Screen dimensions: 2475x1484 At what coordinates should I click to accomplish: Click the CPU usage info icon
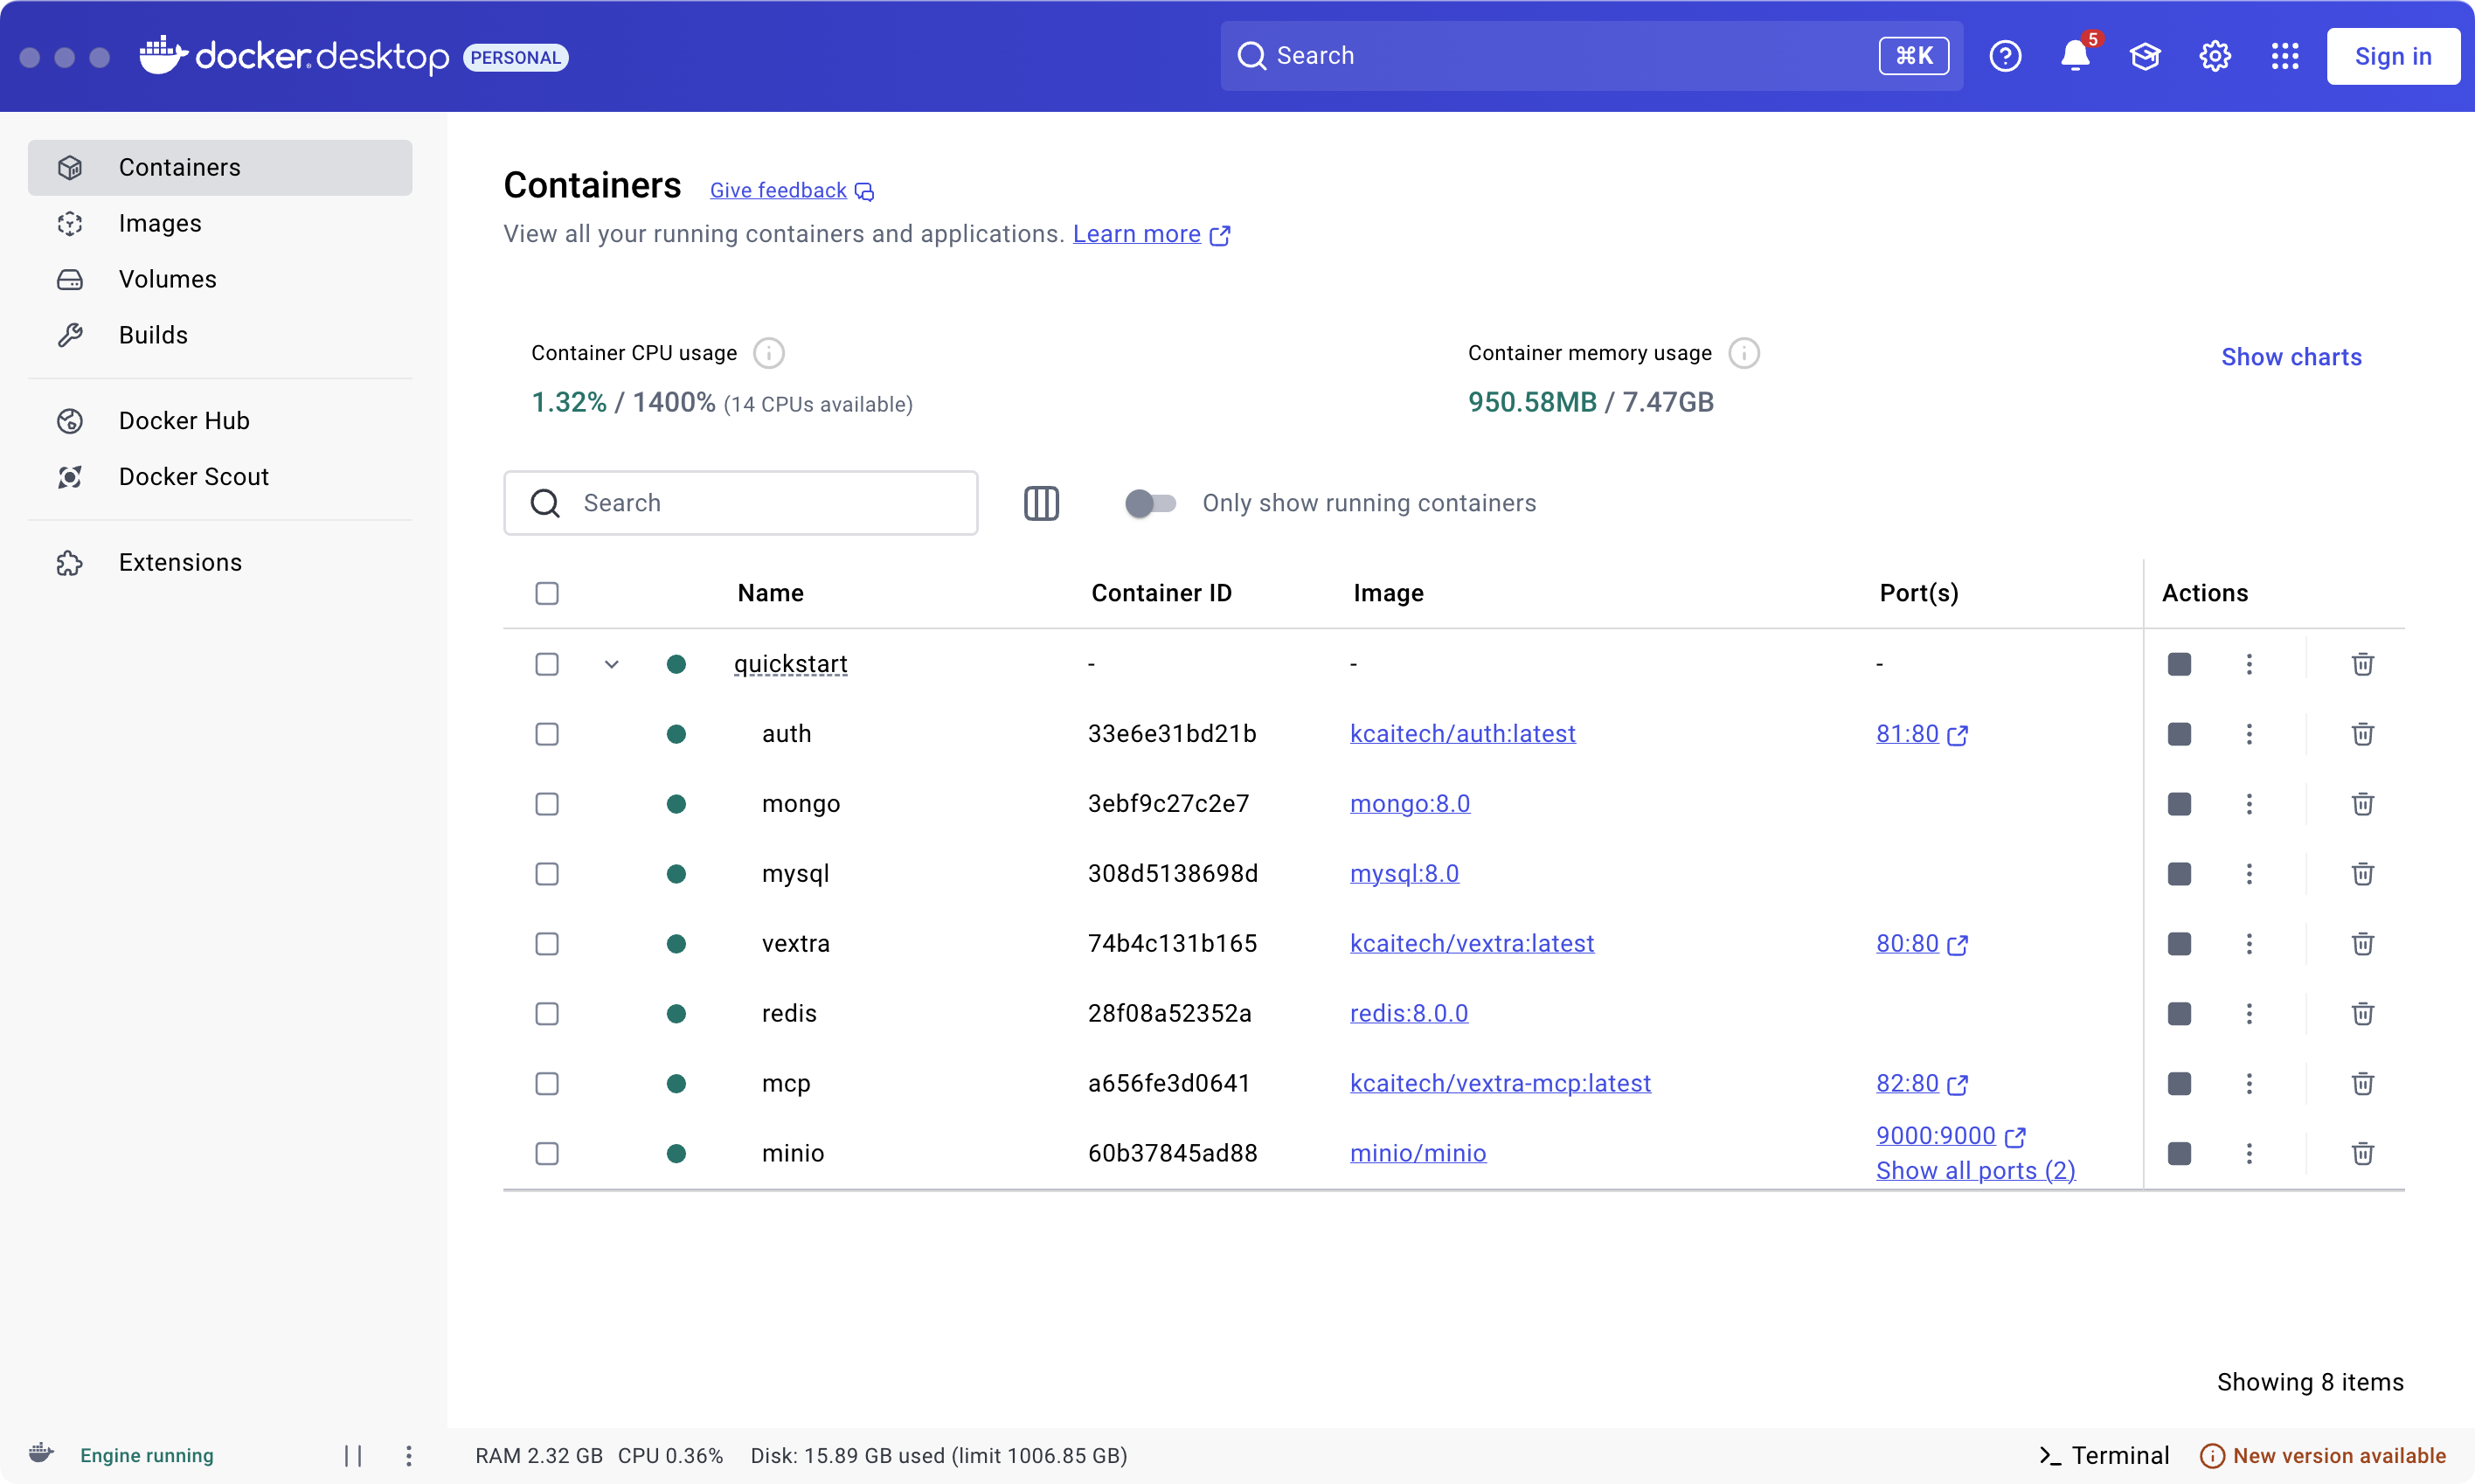(x=768, y=353)
